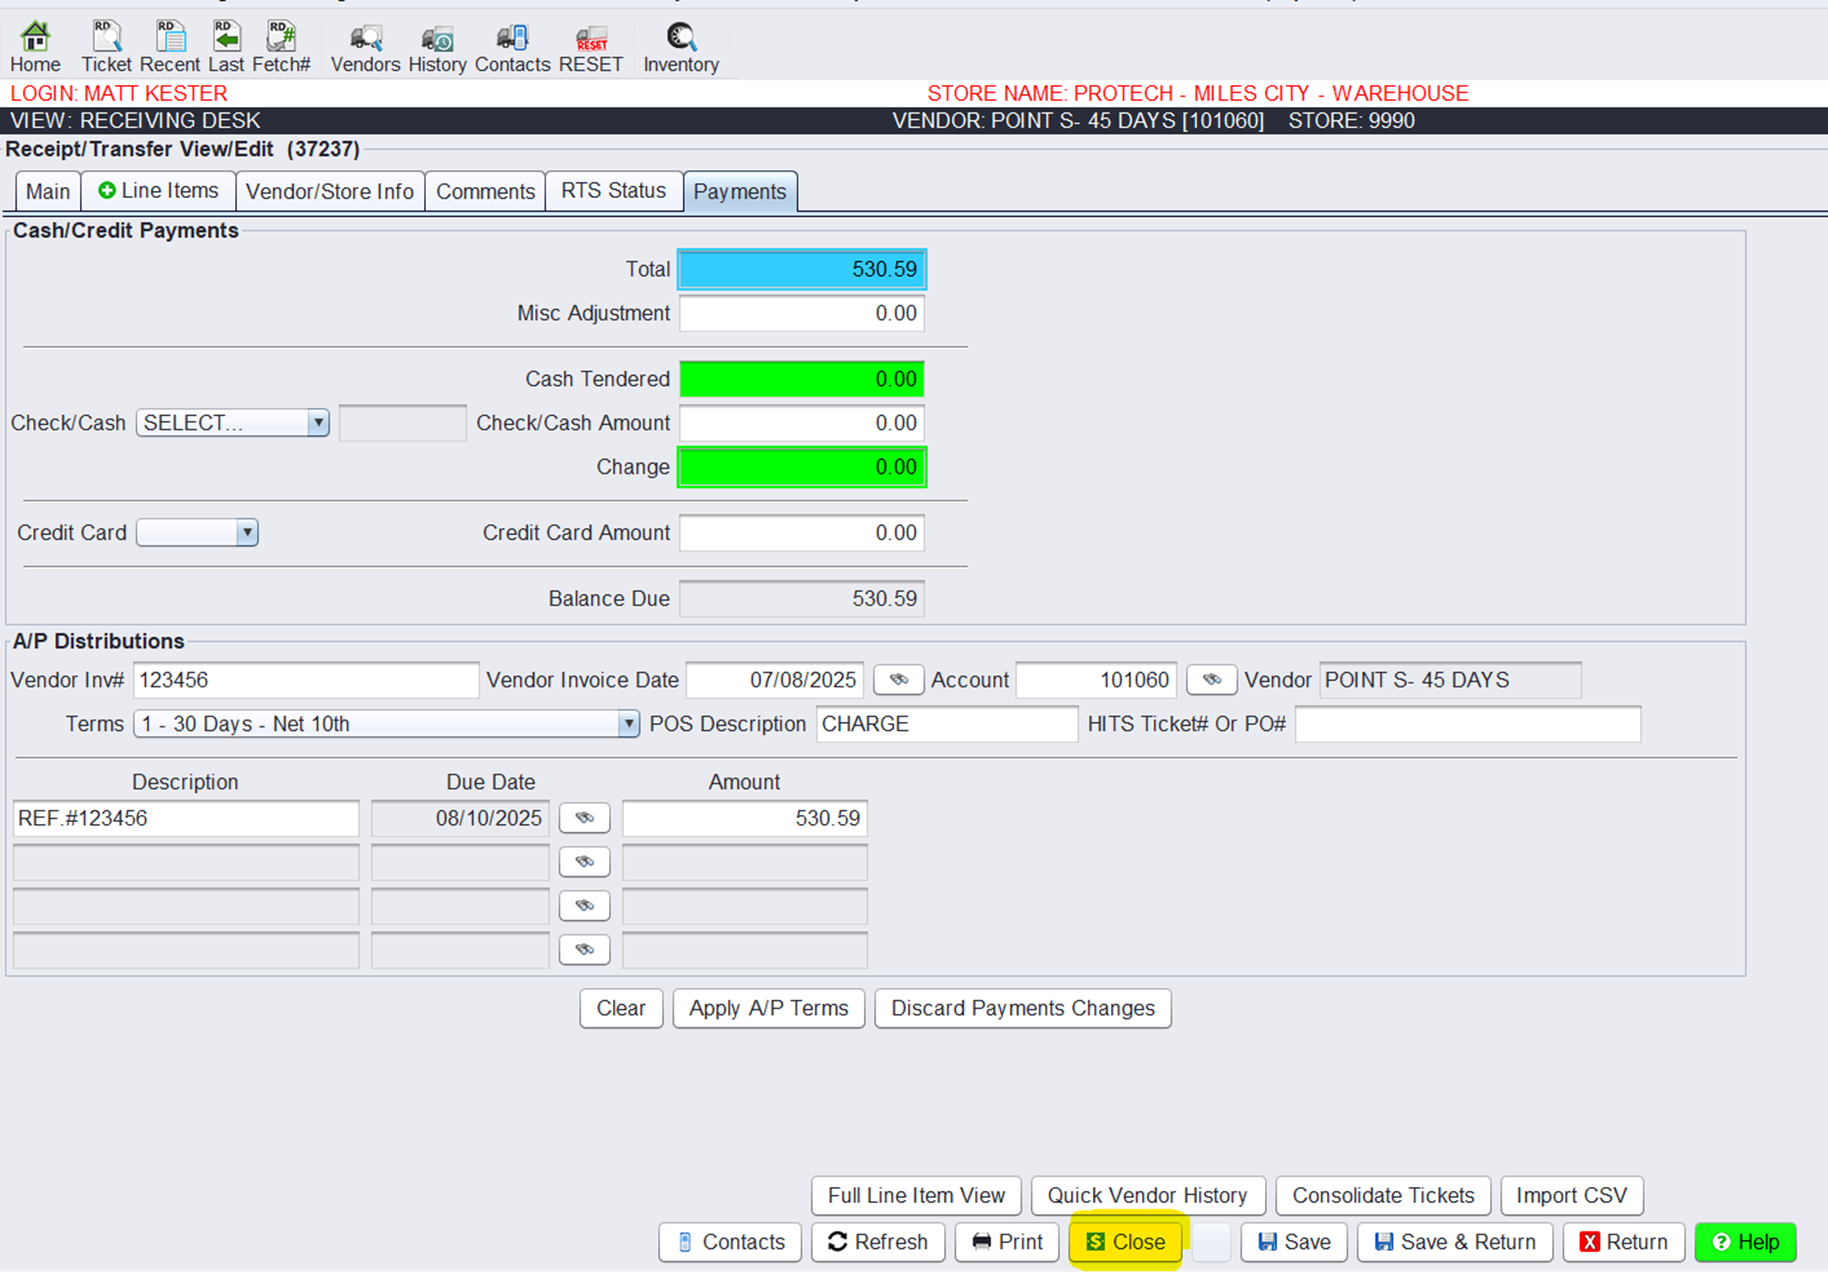
Task: Open the Inventory toolbar icon
Action: click(x=681, y=47)
